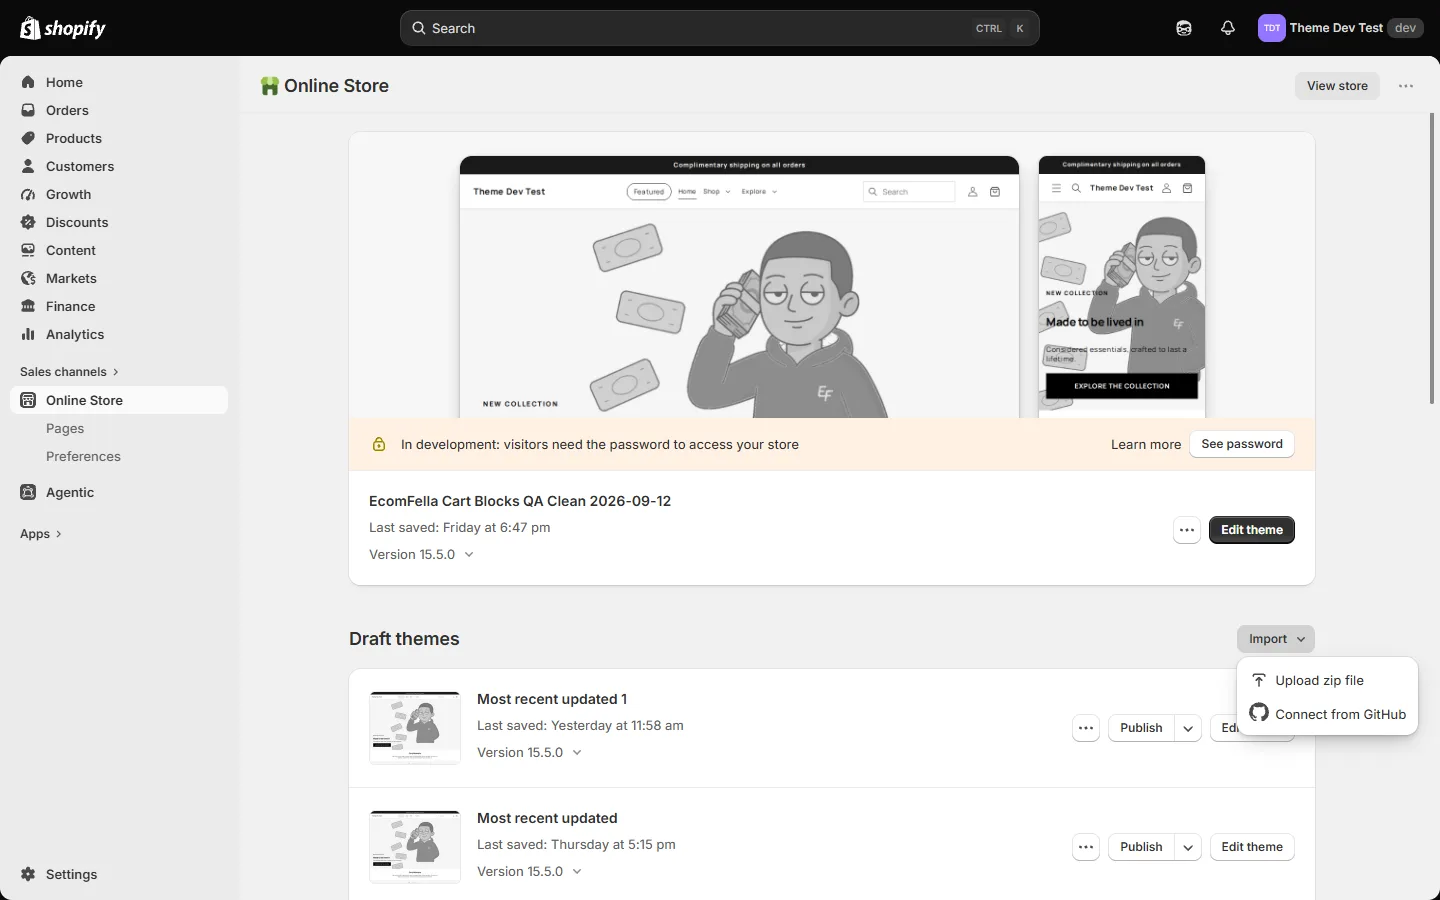The width and height of the screenshot is (1440, 900).
Task: Click the upload arrow icon in import menu
Action: pos(1259,680)
